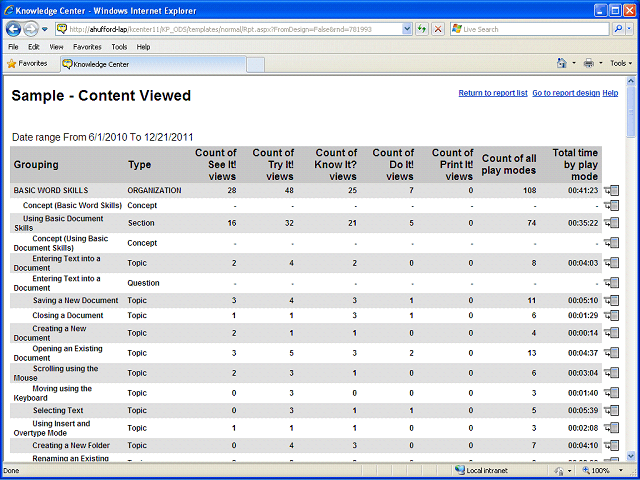
Task: Click the BASIC WORD SKILLS grouping text
Action: point(51,190)
